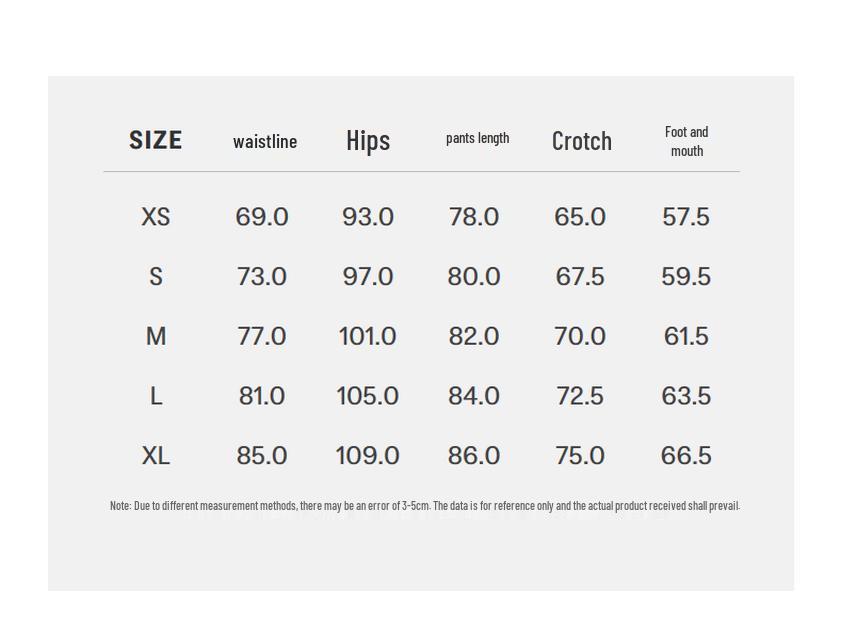Click the waistline column header

(265, 141)
